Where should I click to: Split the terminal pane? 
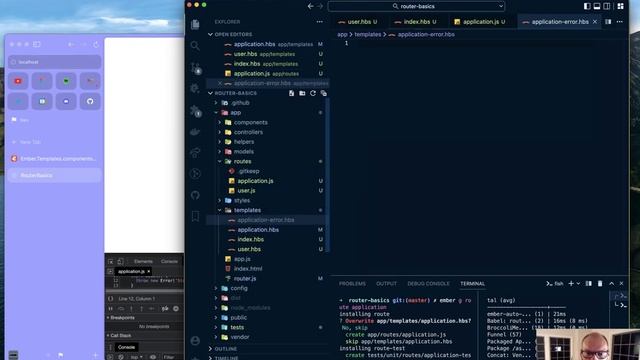pos(589,283)
